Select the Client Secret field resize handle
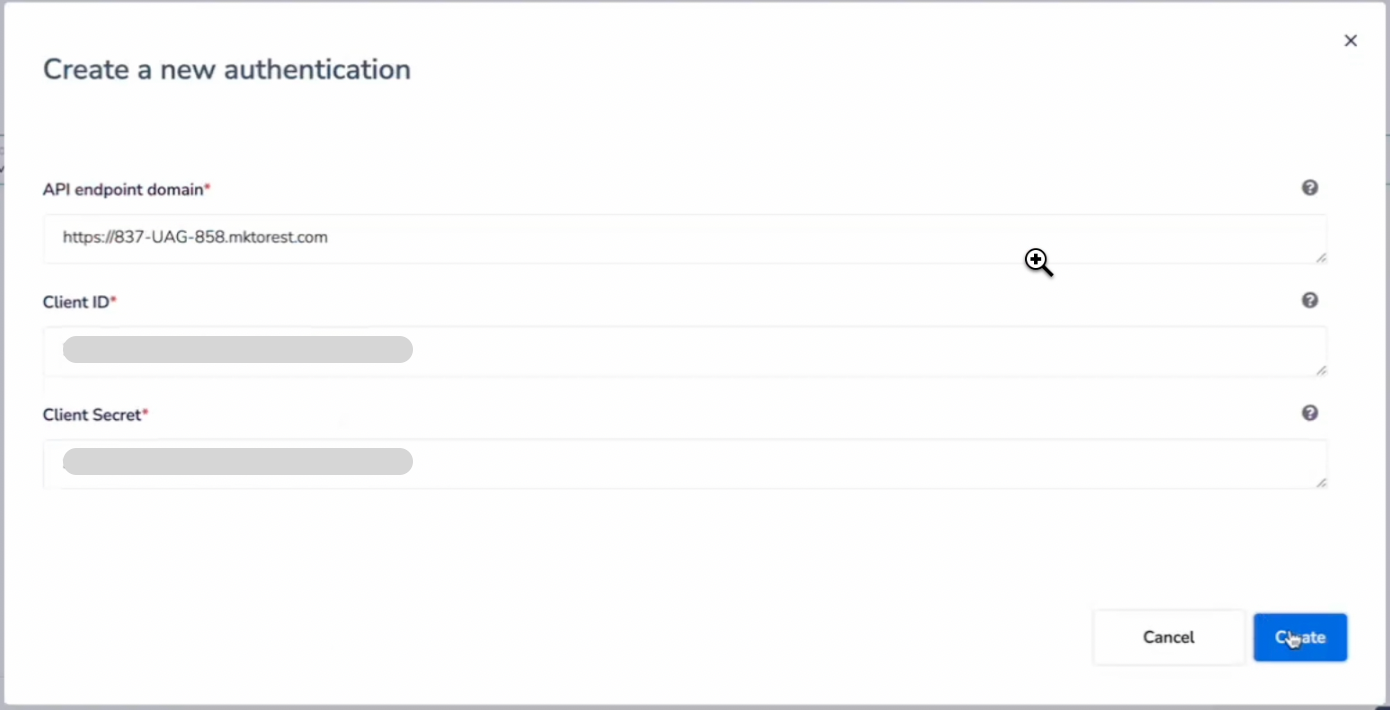The height and width of the screenshot is (710, 1390). [x=1321, y=483]
